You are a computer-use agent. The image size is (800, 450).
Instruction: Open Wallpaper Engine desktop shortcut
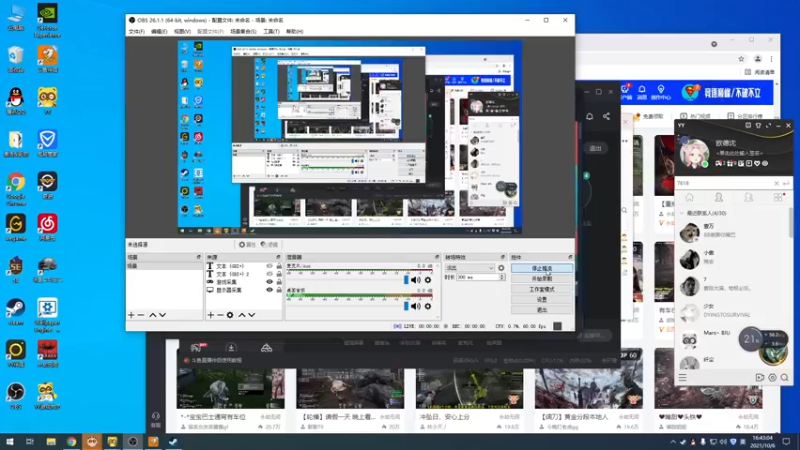coord(47,315)
